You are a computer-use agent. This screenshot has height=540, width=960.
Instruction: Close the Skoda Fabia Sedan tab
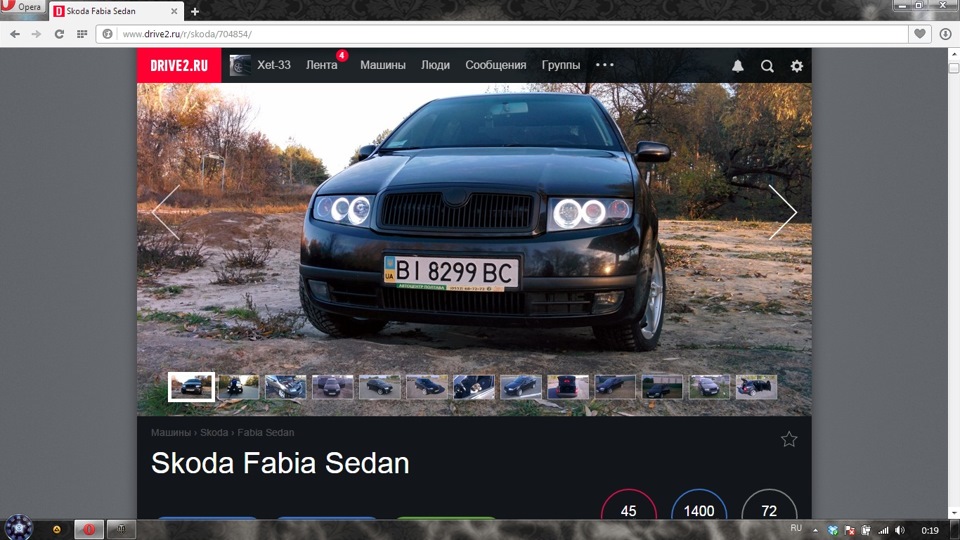(174, 11)
